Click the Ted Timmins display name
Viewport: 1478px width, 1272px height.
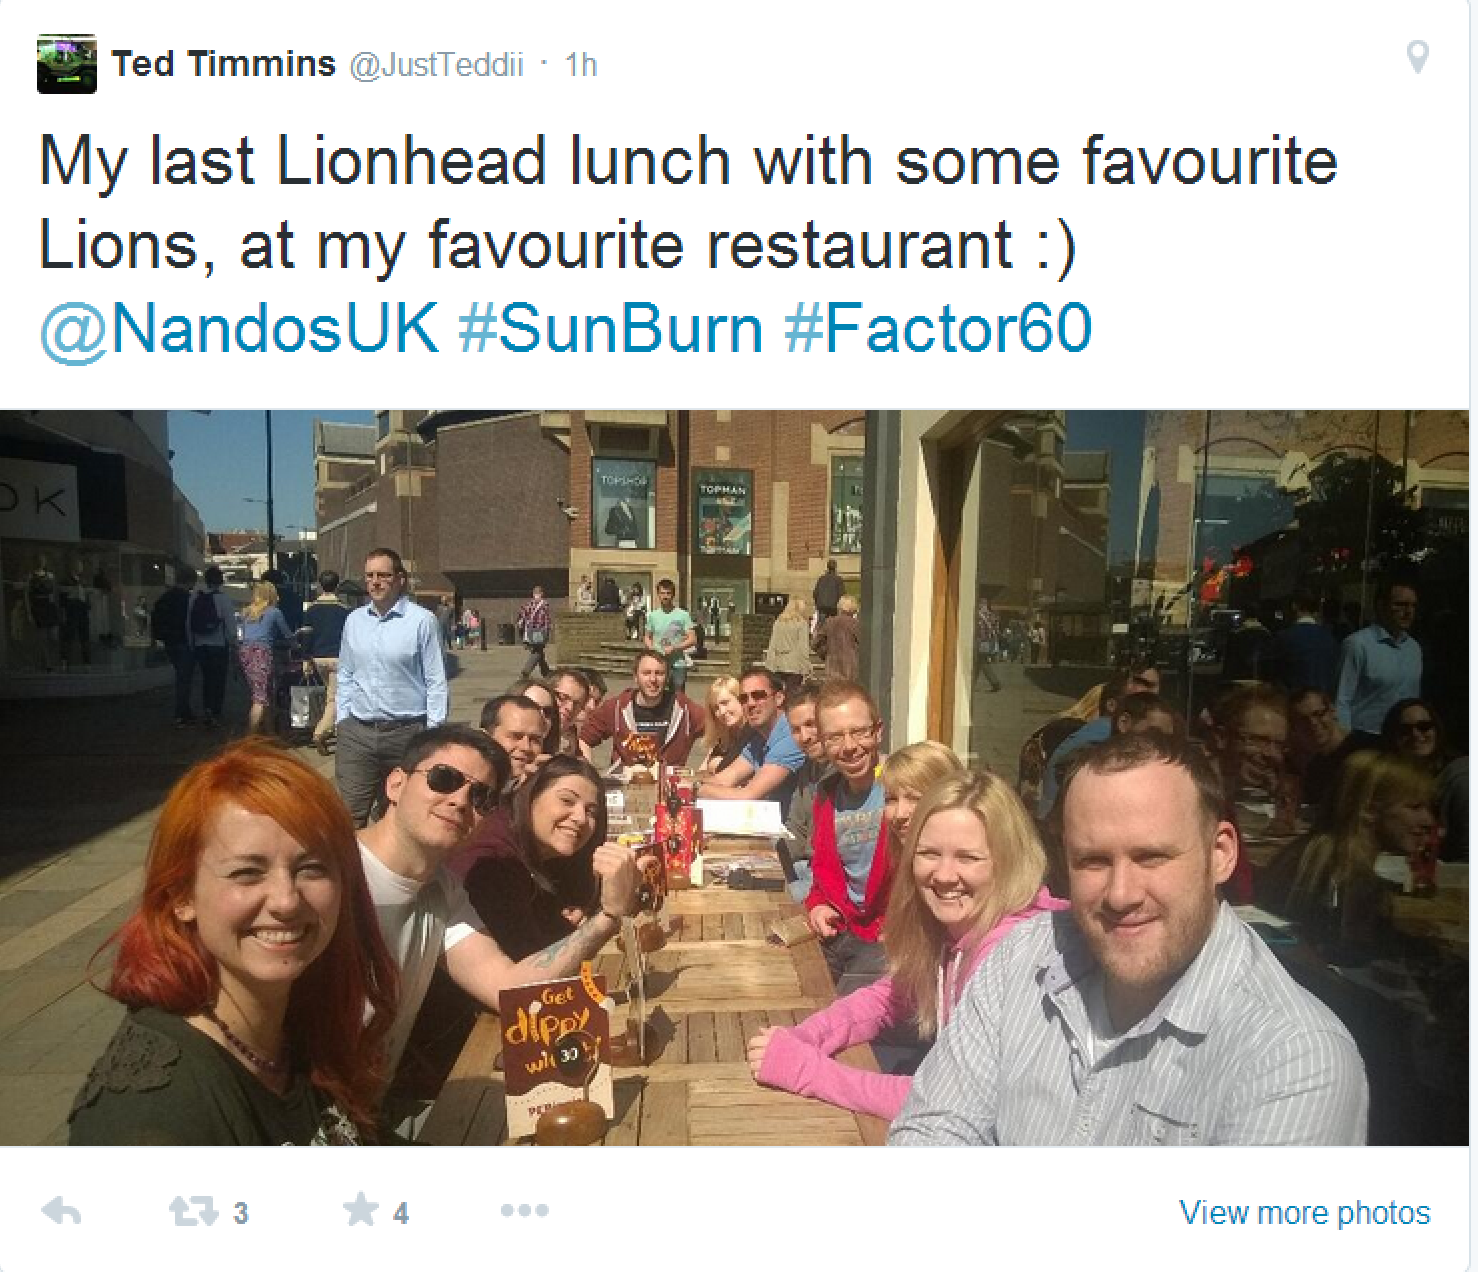coord(223,64)
